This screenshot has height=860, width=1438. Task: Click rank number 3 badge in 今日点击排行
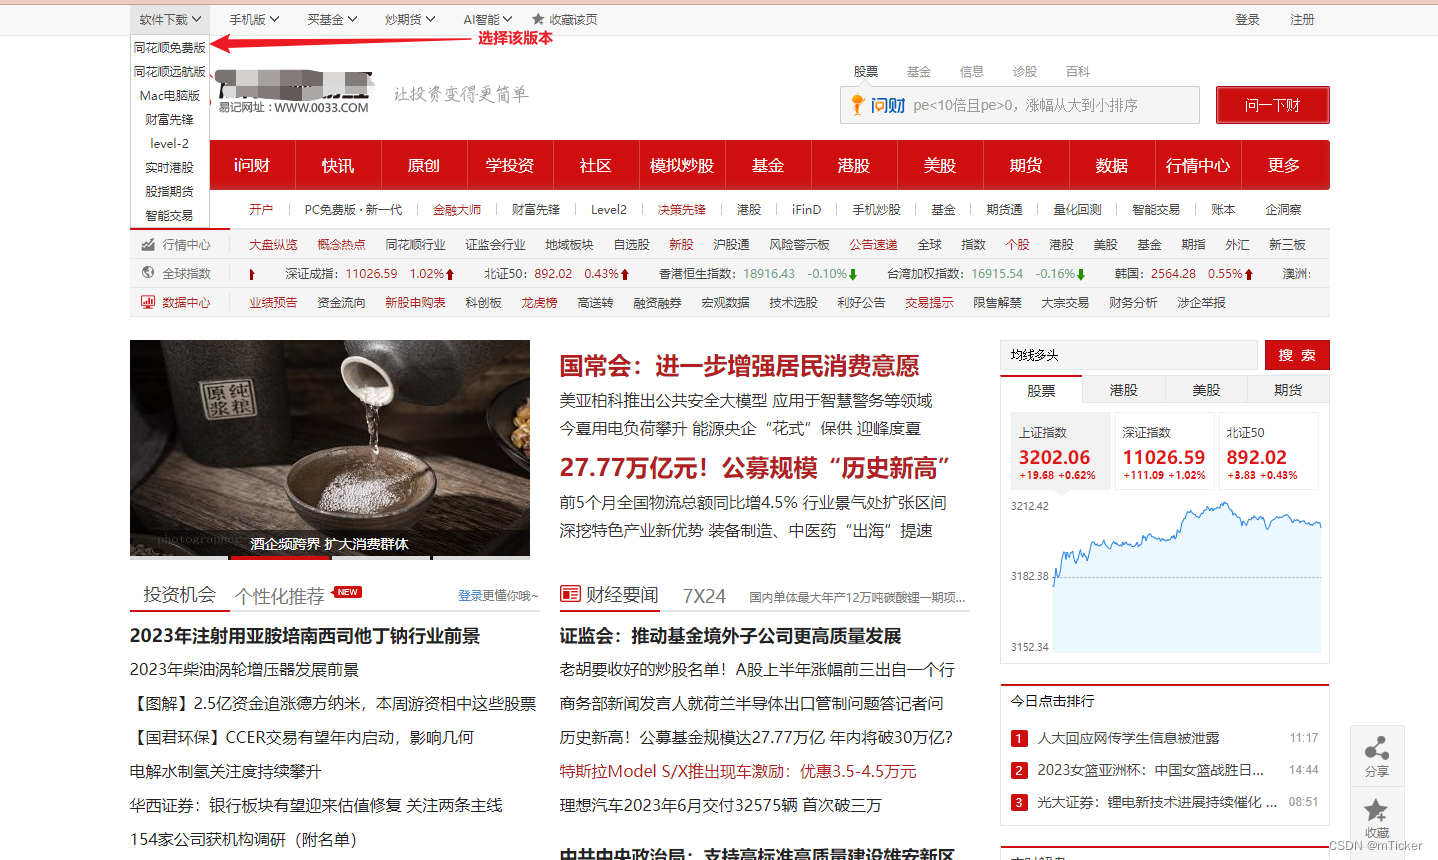pyautogui.click(x=1019, y=802)
